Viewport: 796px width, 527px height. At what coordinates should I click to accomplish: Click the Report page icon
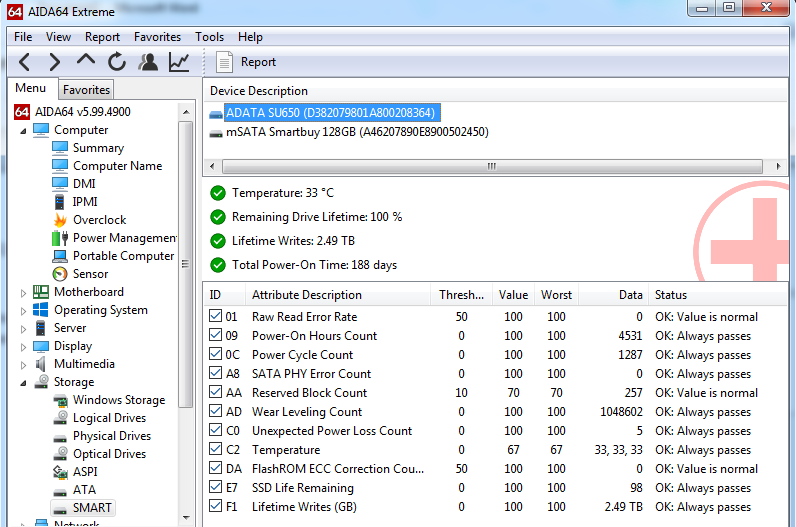point(224,62)
